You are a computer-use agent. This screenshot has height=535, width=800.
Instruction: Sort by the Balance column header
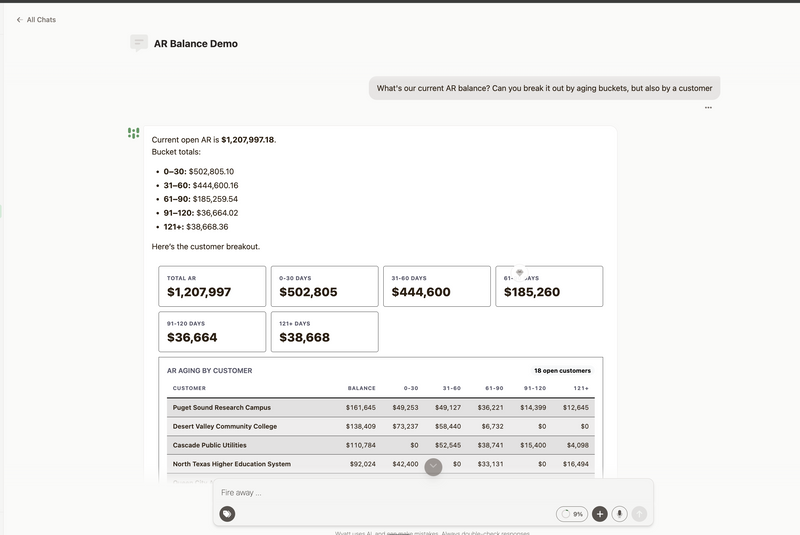362,388
